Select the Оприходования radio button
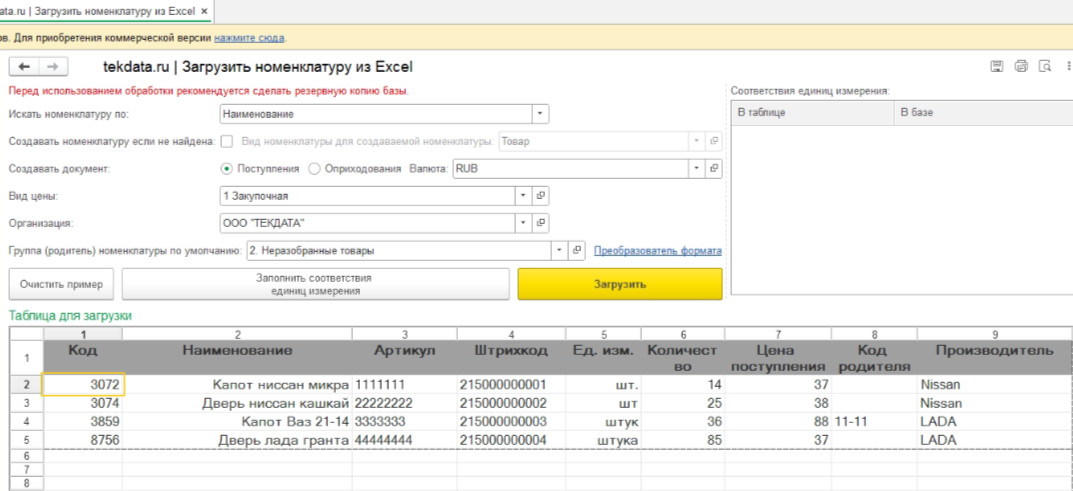Screen dimensions: 1073x491 [x=314, y=169]
